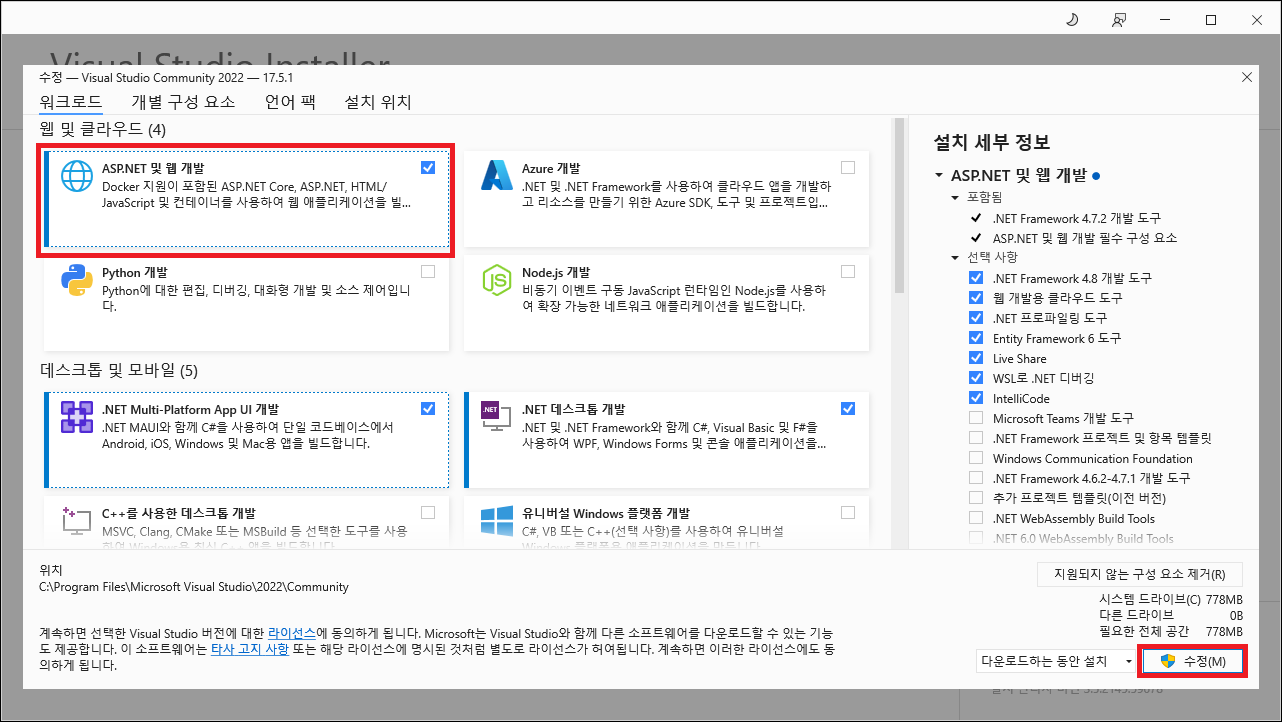
Task: Click the installation path C:\Program Files text
Action: (x=194, y=587)
